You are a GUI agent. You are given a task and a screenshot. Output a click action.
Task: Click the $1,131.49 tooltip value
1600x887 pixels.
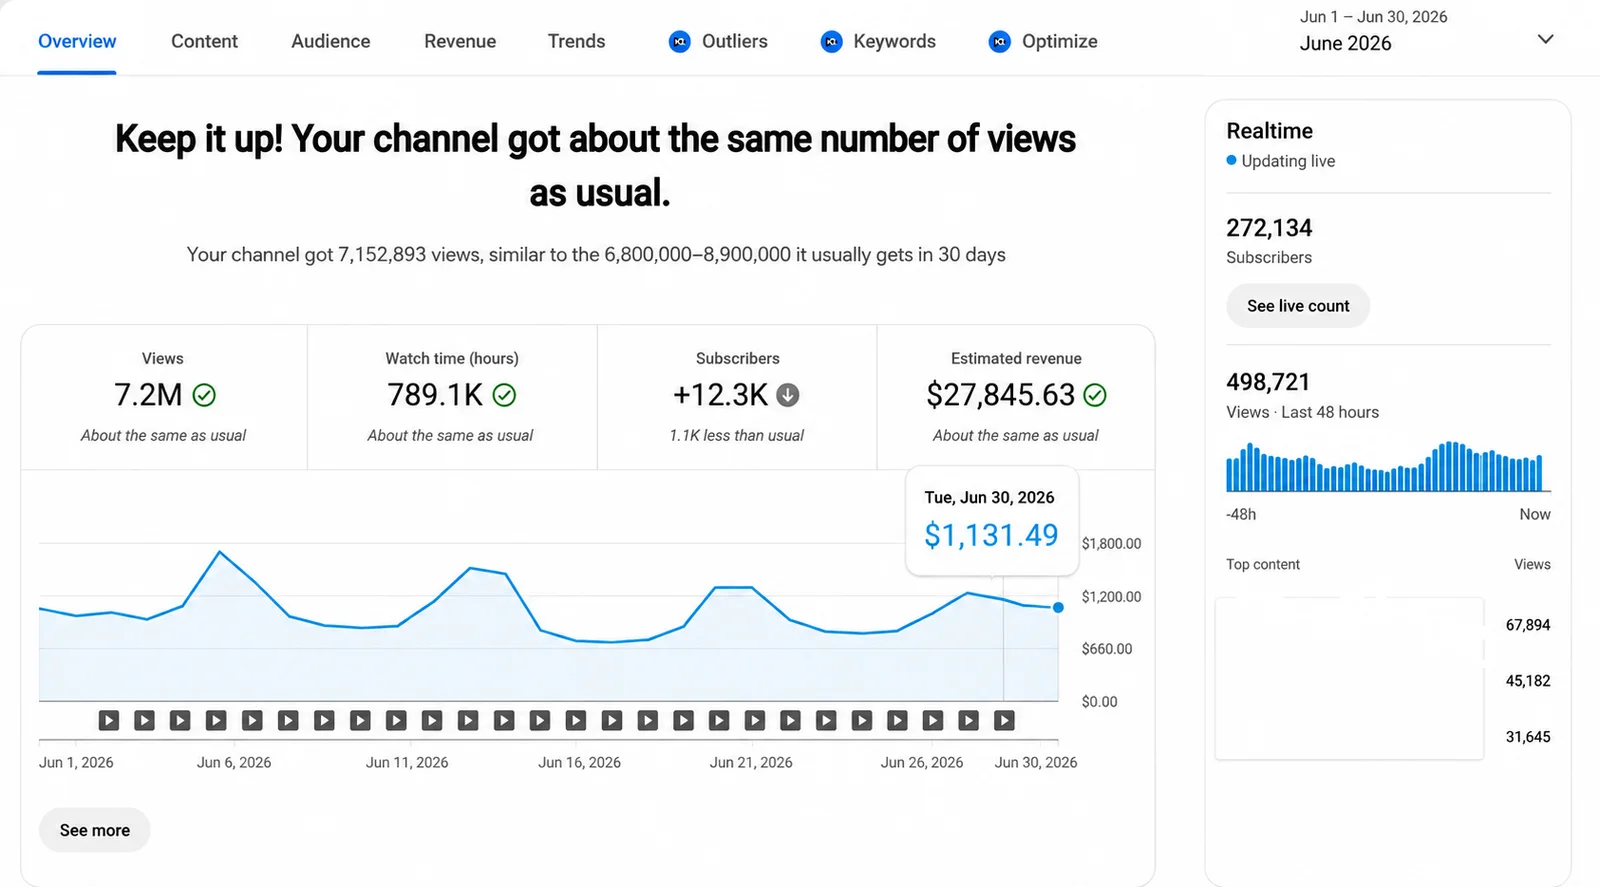[991, 535]
